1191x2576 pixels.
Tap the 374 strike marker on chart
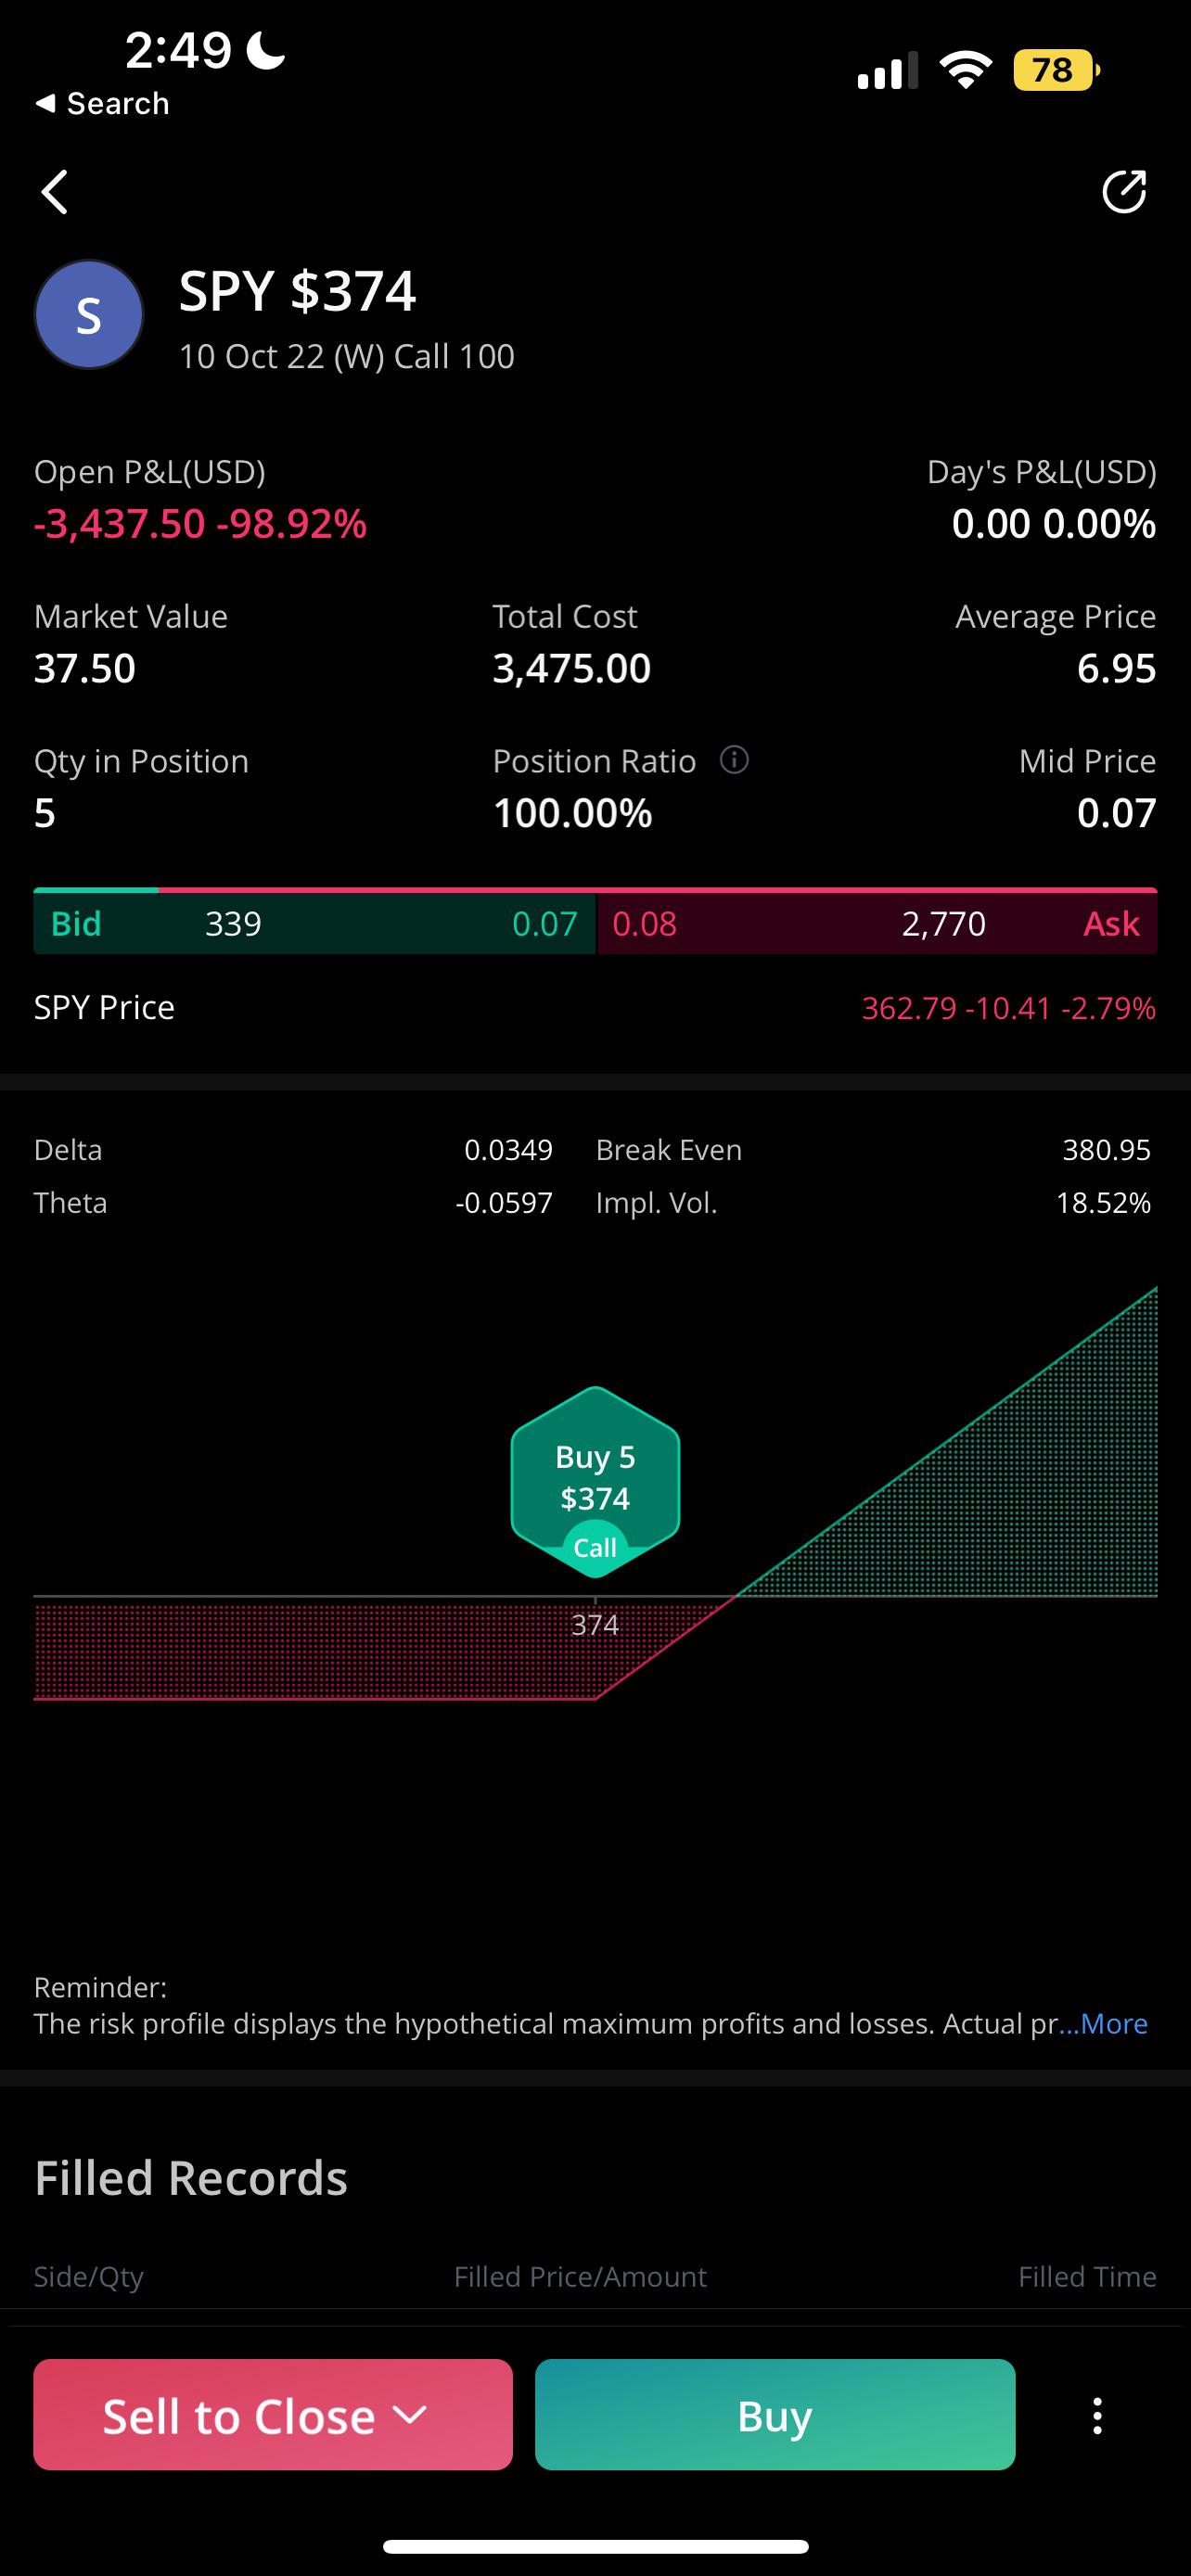(595, 1625)
